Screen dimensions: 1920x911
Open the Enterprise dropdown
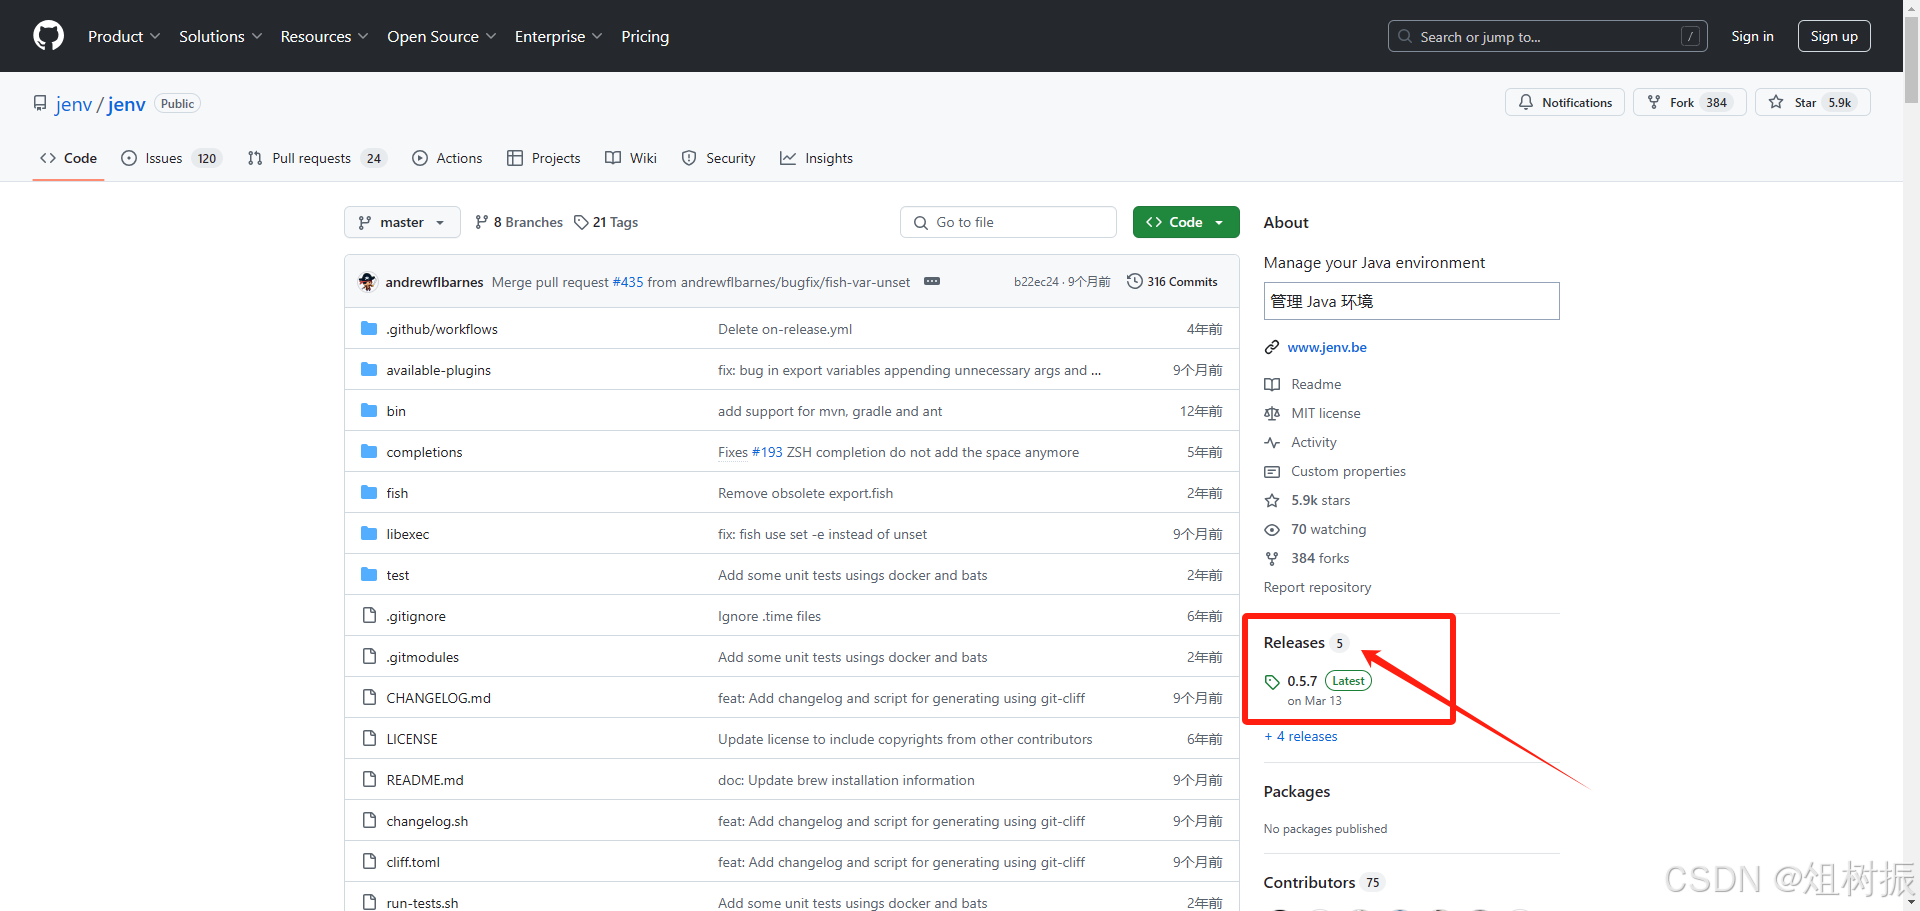coord(558,36)
